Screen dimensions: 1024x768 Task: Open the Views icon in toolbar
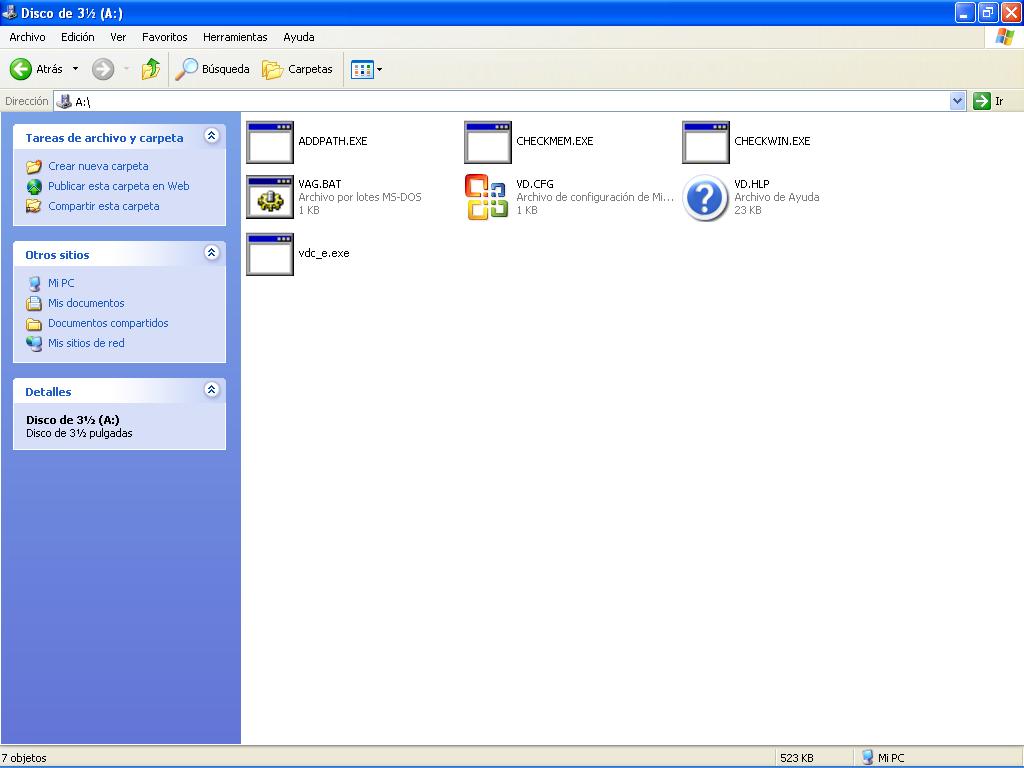[x=362, y=69]
